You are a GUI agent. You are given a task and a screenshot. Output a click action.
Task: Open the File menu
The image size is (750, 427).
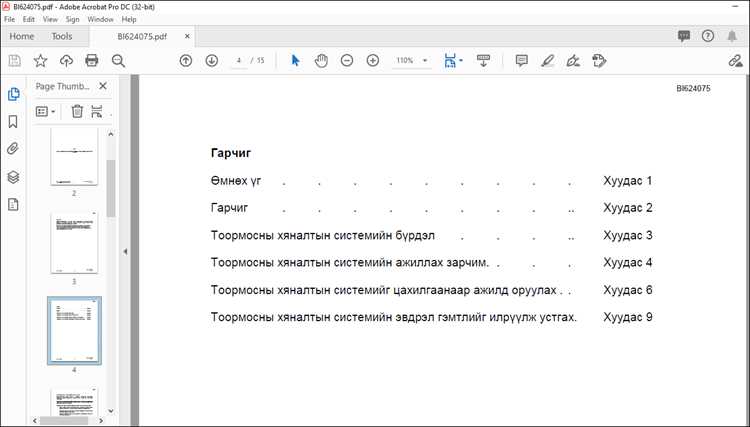10,20
